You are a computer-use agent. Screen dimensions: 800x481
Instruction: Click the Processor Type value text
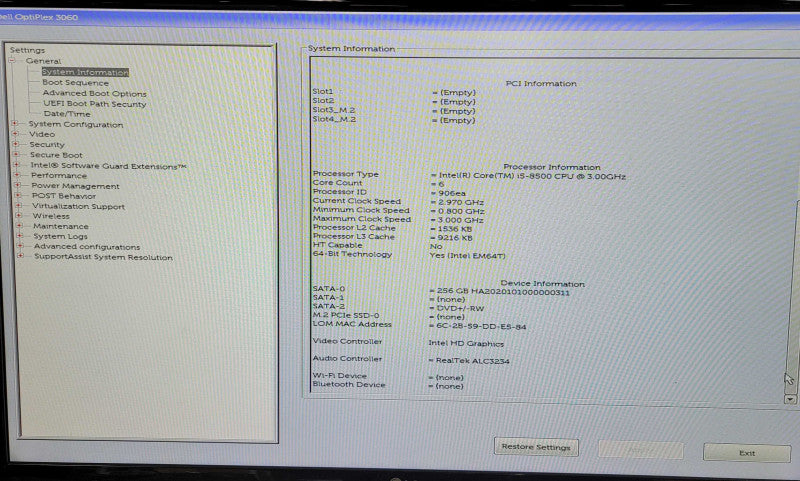pyautogui.click(x=532, y=176)
